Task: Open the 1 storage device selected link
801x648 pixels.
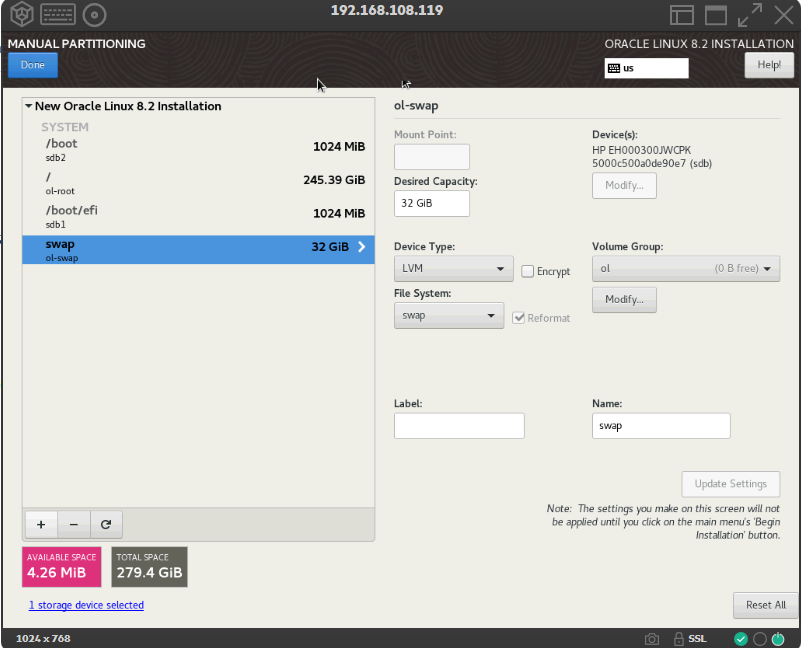Action: [86, 605]
